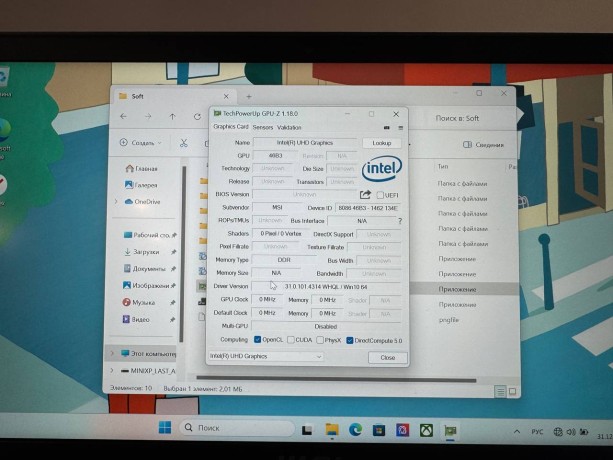This screenshot has width=613, height=460.
Task: Open Главная in the navigation pane
Action: [x=142, y=168]
